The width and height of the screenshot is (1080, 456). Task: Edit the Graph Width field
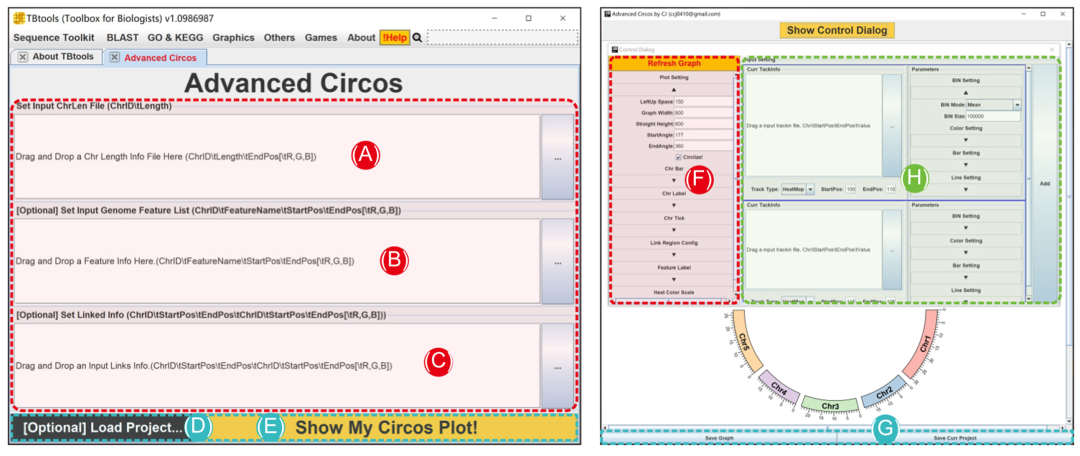pos(703,112)
